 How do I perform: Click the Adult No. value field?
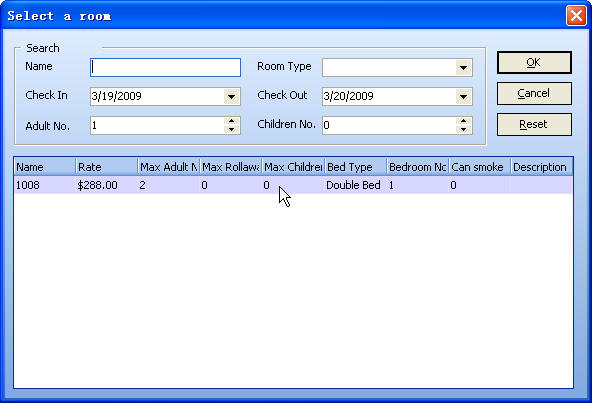click(157, 125)
